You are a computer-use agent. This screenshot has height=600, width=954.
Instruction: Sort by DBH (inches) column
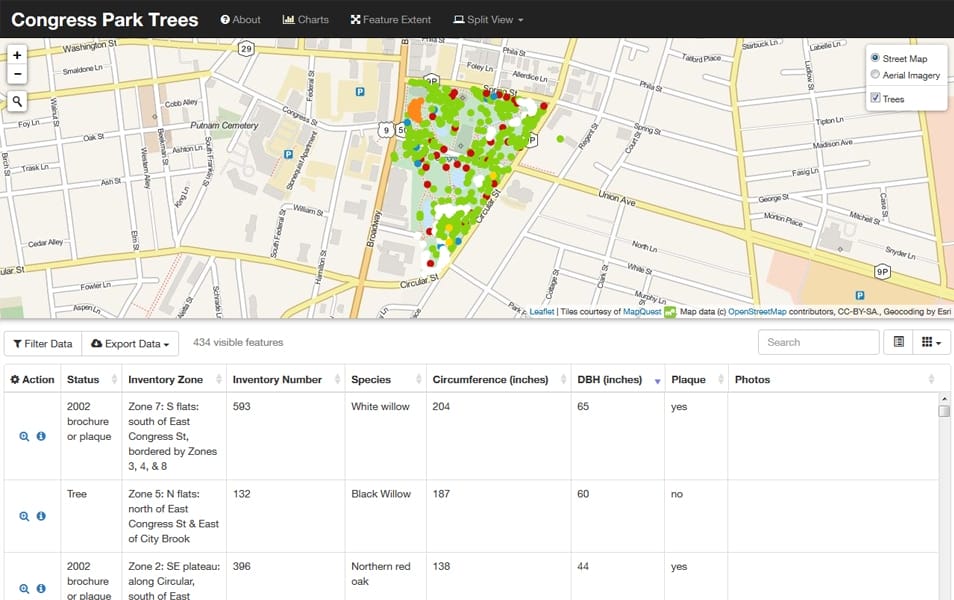618,379
